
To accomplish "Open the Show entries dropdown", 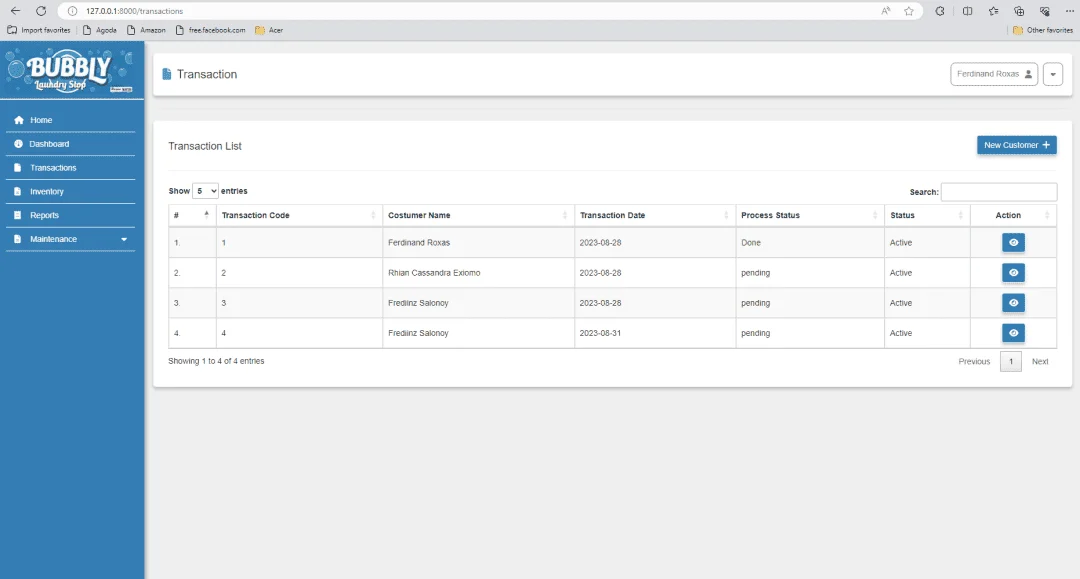I will tap(205, 191).
